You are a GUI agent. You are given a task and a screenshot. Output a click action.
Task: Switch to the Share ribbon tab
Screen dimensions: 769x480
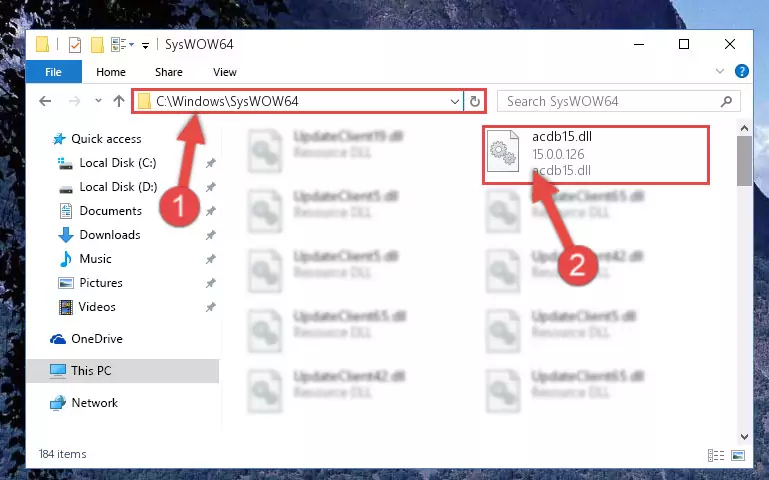pyautogui.click(x=169, y=72)
